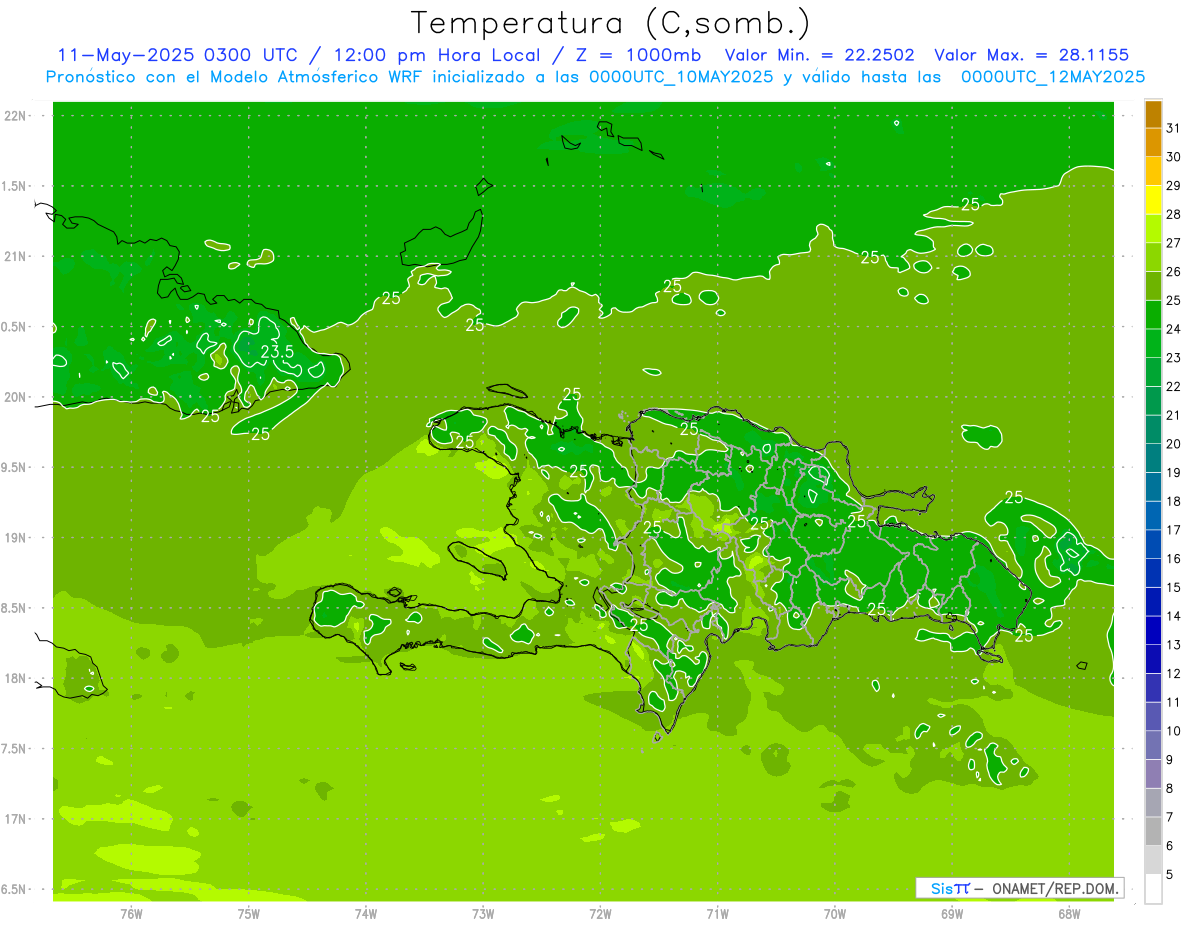Click the "75W" longitude axis label
This screenshot has height=927, width=1200.
coord(249,913)
